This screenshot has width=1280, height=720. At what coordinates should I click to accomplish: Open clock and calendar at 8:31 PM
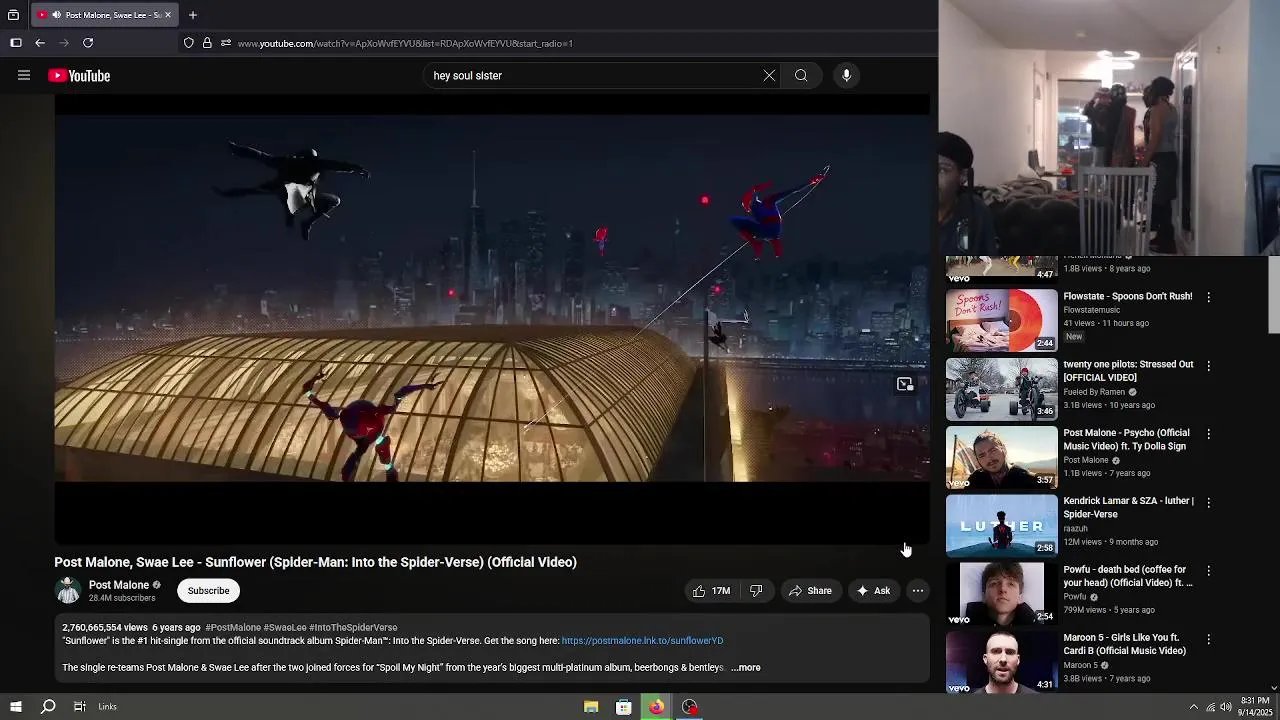pos(1255,707)
